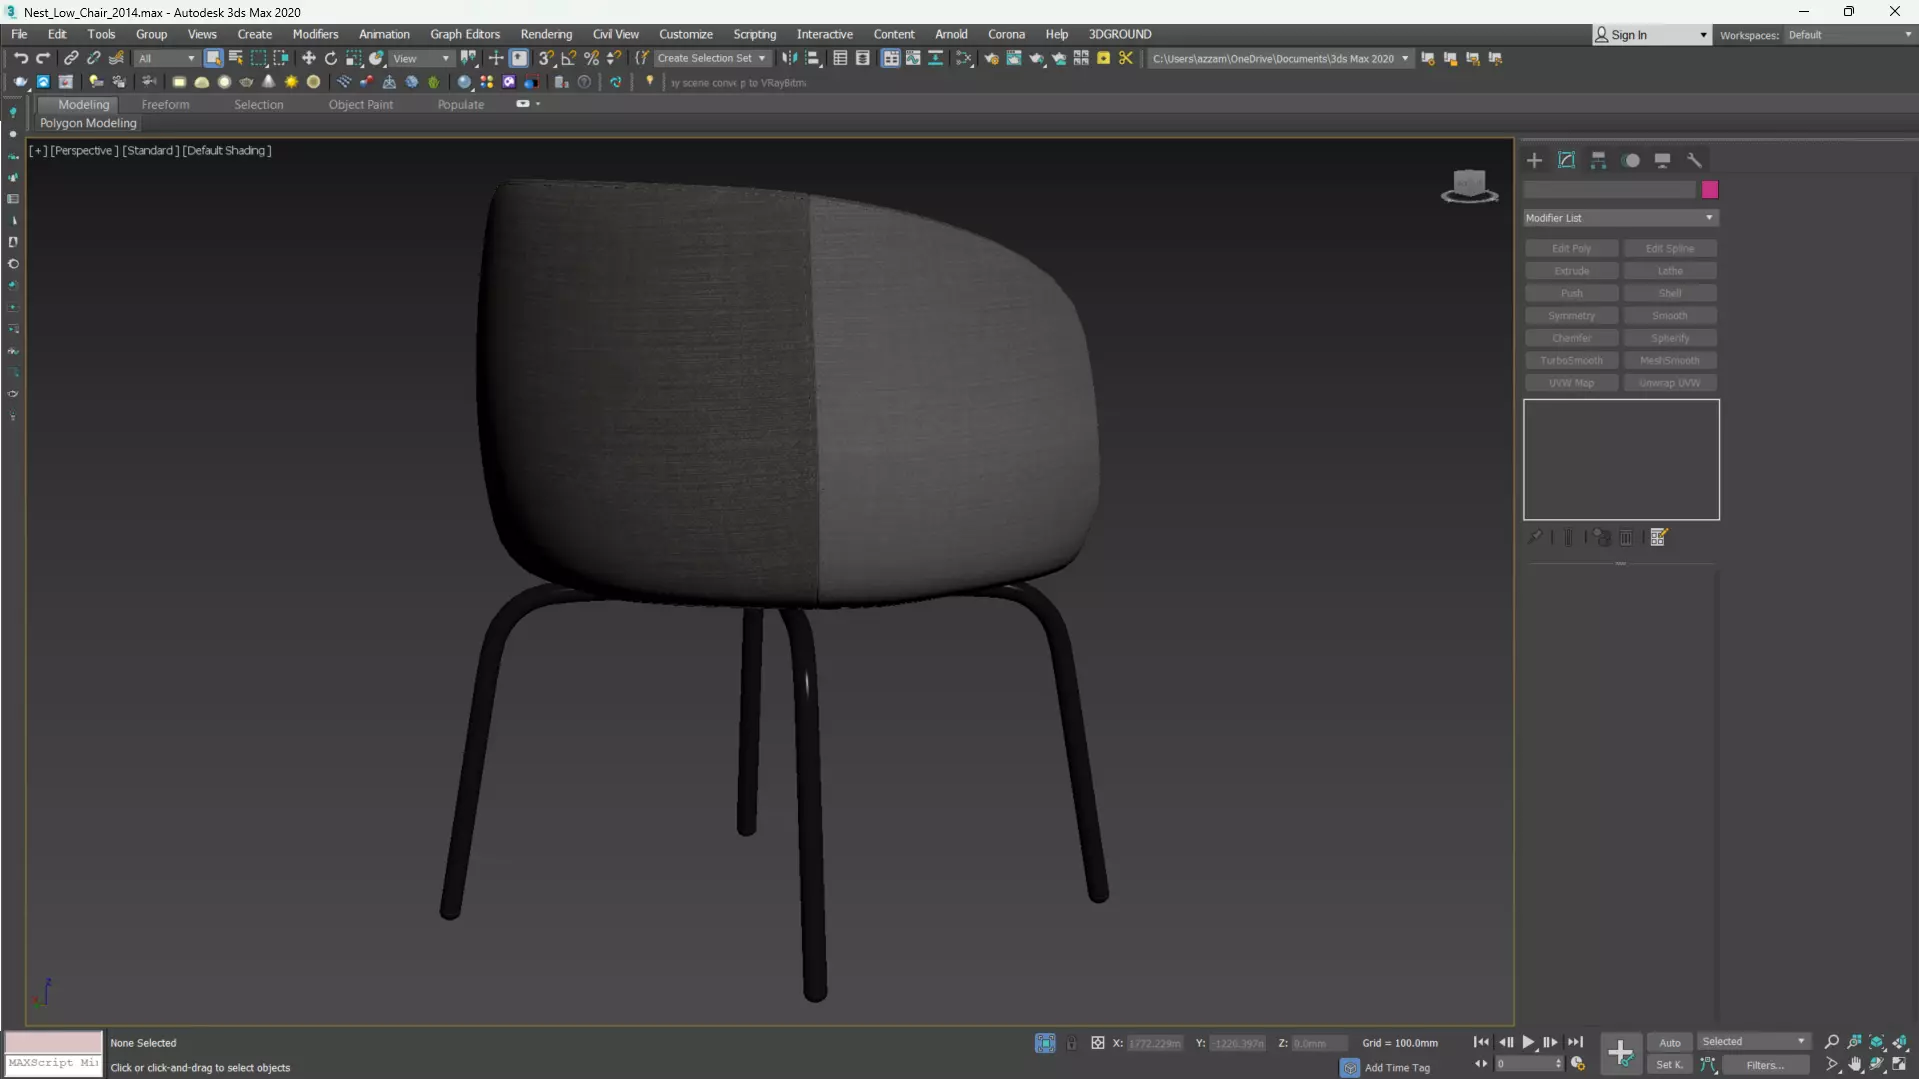This screenshot has width=1919, height=1079.
Task: Click the Play Animation button
Action: pos(1528,1042)
